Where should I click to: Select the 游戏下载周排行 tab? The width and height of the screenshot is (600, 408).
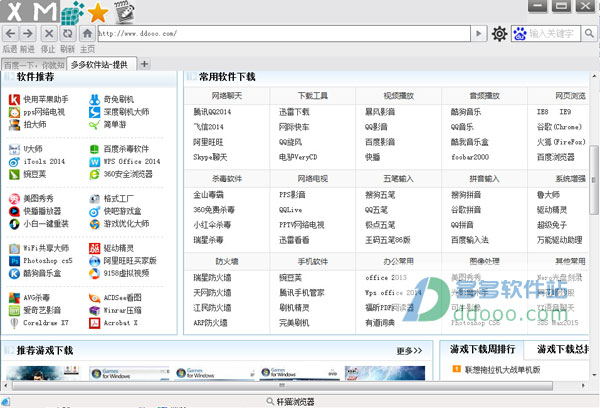point(482,349)
